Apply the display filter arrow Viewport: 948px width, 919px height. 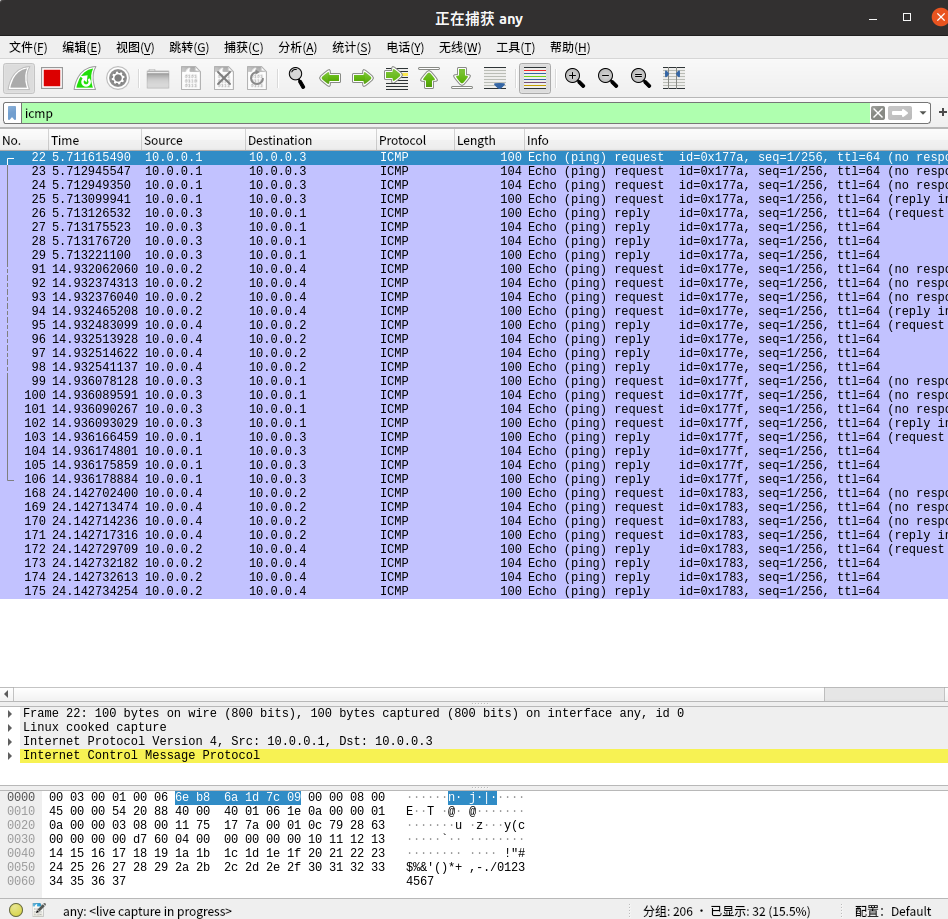[x=900, y=113]
